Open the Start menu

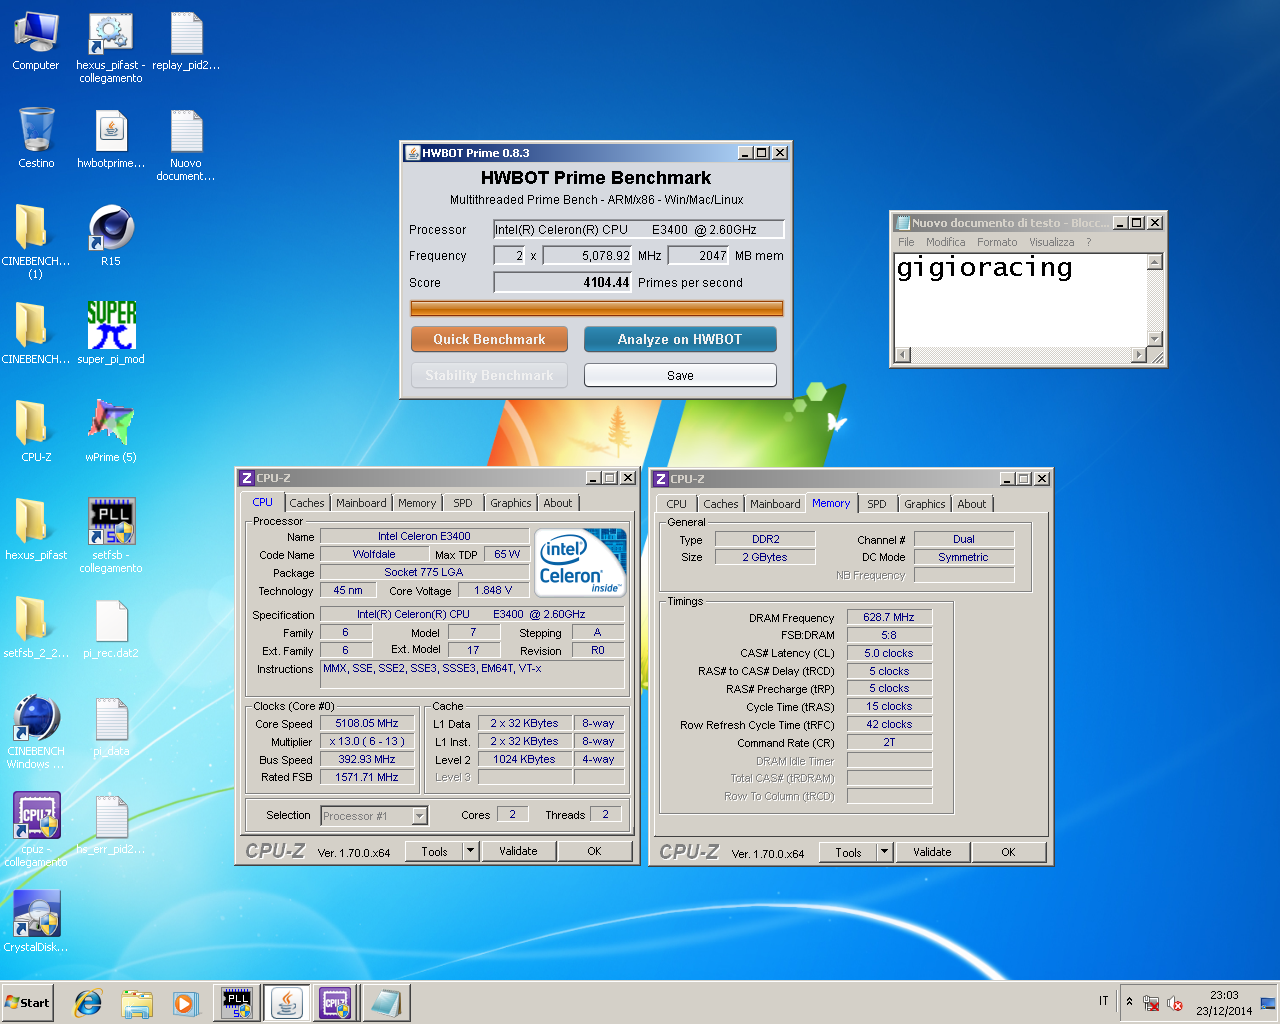[x=28, y=1003]
